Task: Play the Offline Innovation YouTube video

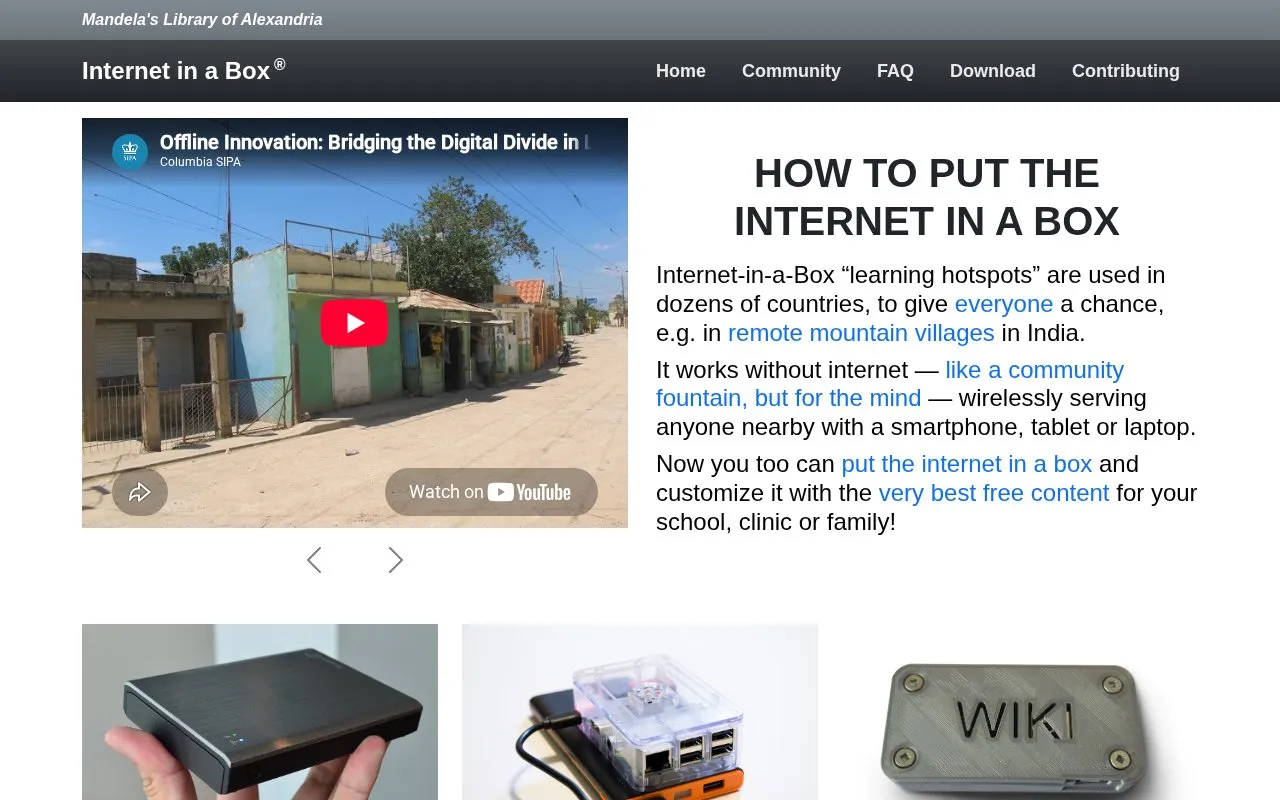Action: 354,323
